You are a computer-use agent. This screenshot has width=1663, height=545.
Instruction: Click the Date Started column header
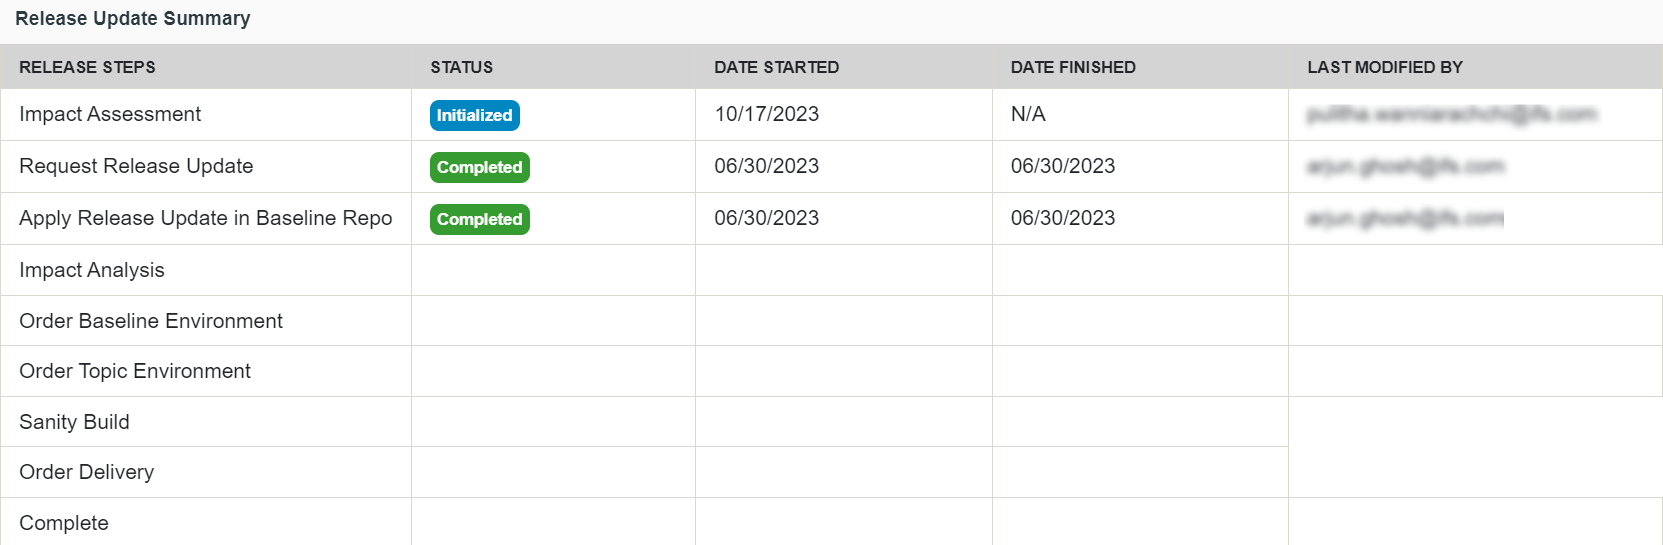(x=776, y=67)
